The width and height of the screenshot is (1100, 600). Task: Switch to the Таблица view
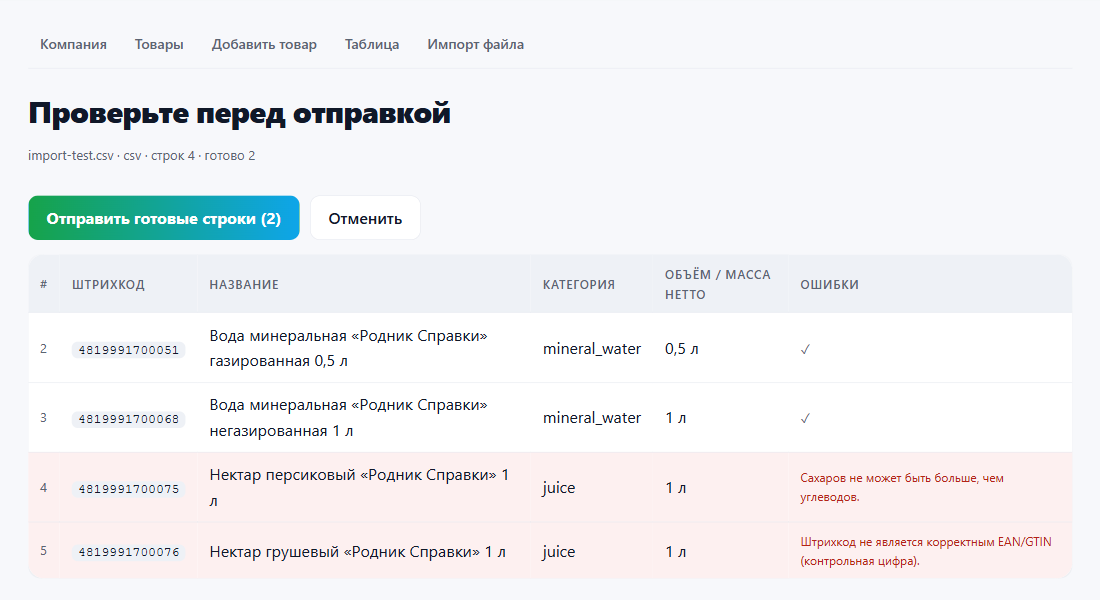[372, 44]
